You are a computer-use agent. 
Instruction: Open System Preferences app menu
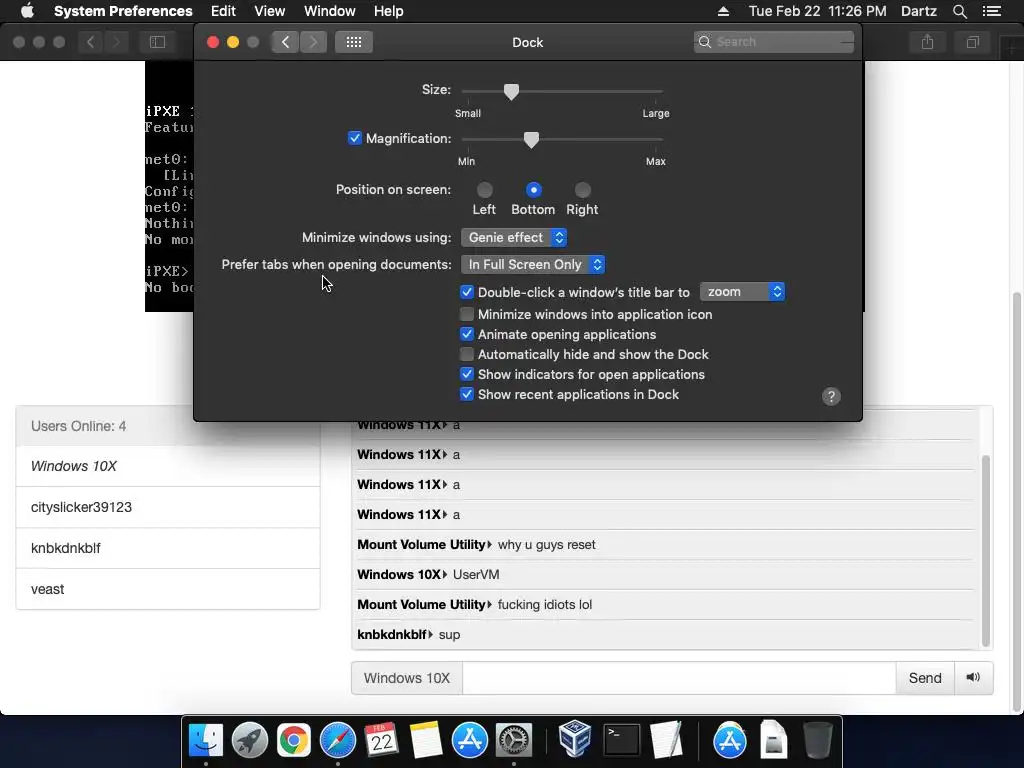123,11
